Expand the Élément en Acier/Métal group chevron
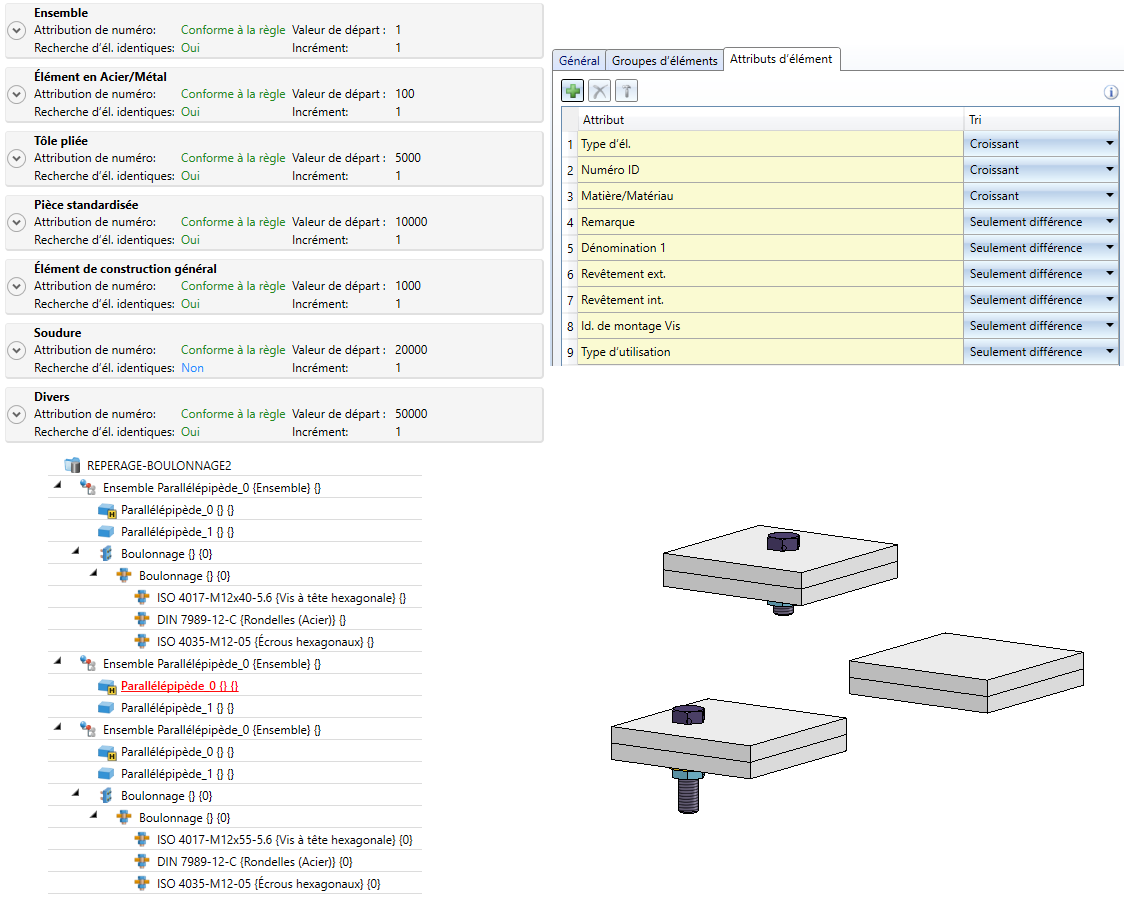The width and height of the screenshot is (1128, 901). tap(17, 95)
